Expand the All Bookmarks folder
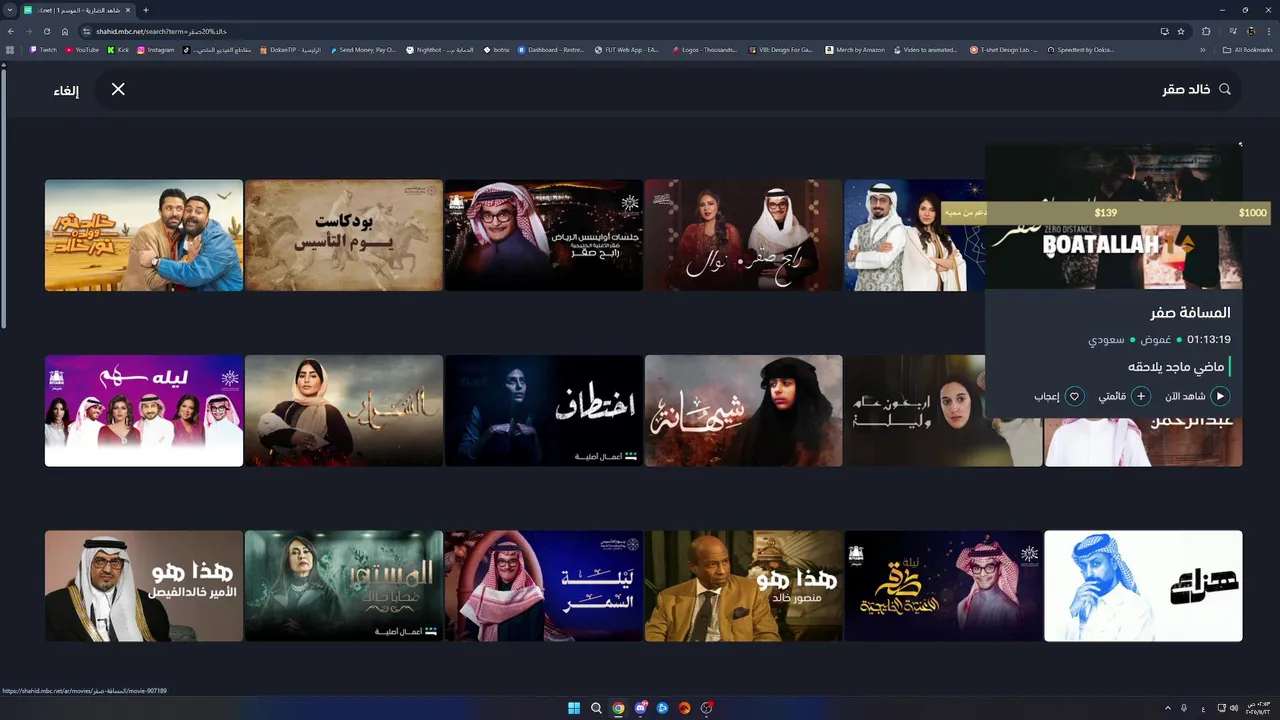This screenshot has height=720, width=1280. tap(1248, 49)
